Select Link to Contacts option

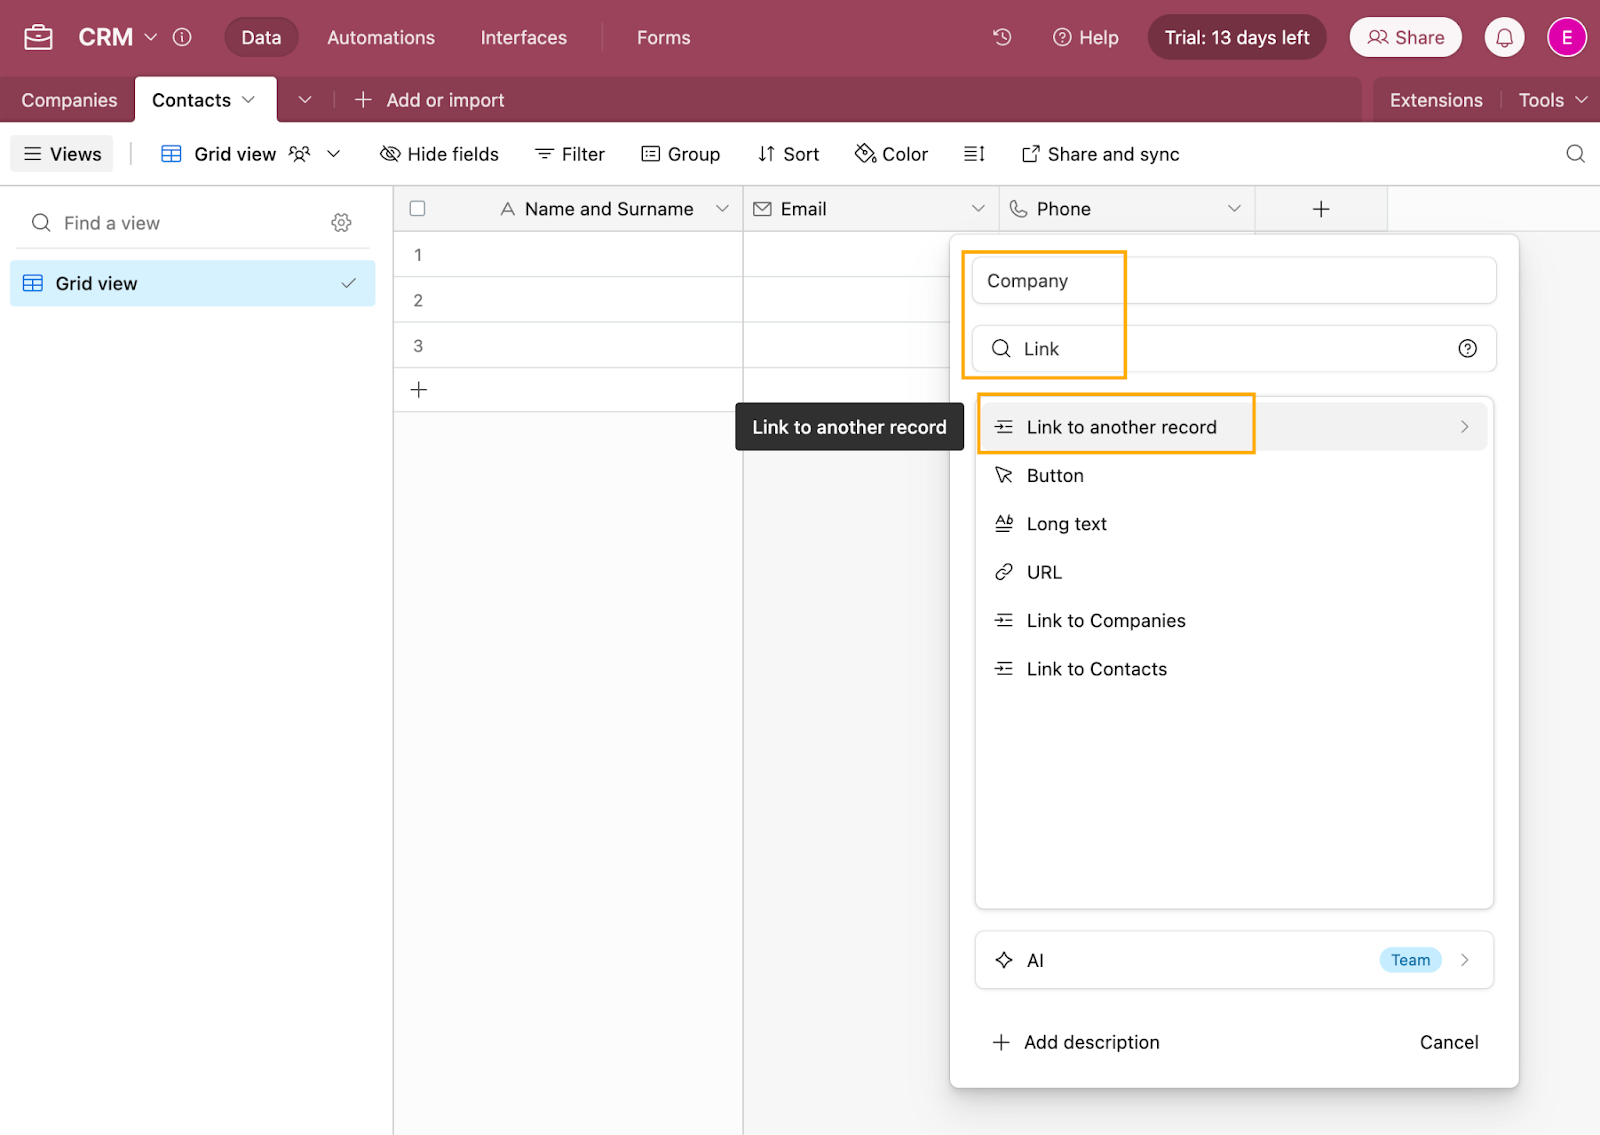pos(1234,669)
